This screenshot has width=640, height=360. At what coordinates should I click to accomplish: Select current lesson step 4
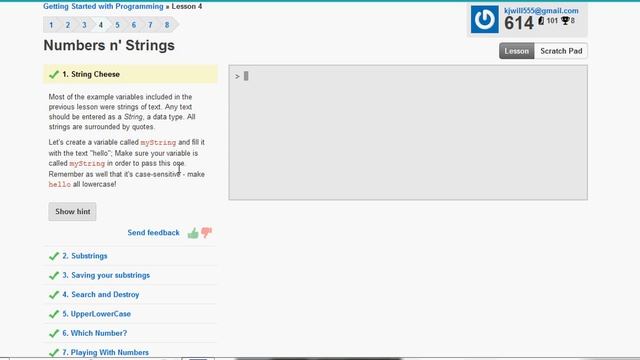coord(101,25)
